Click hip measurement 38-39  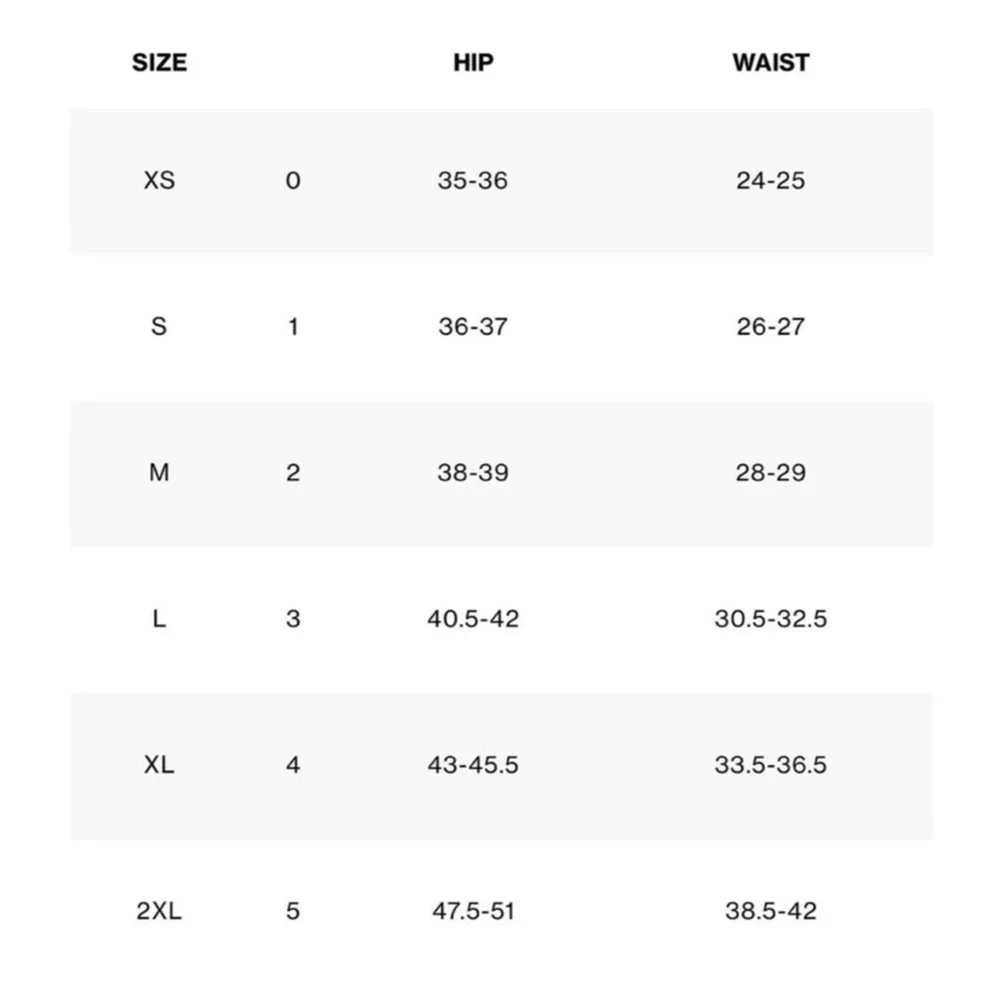coord(472,473)
